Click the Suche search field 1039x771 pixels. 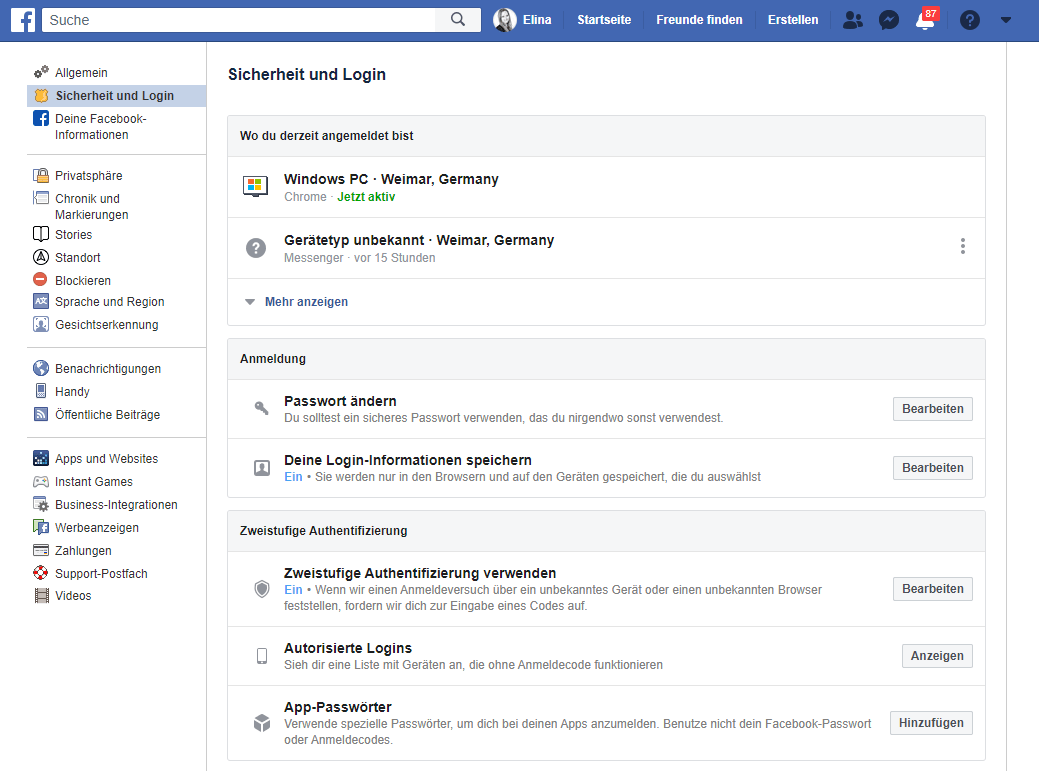click(x=239, y=20)
